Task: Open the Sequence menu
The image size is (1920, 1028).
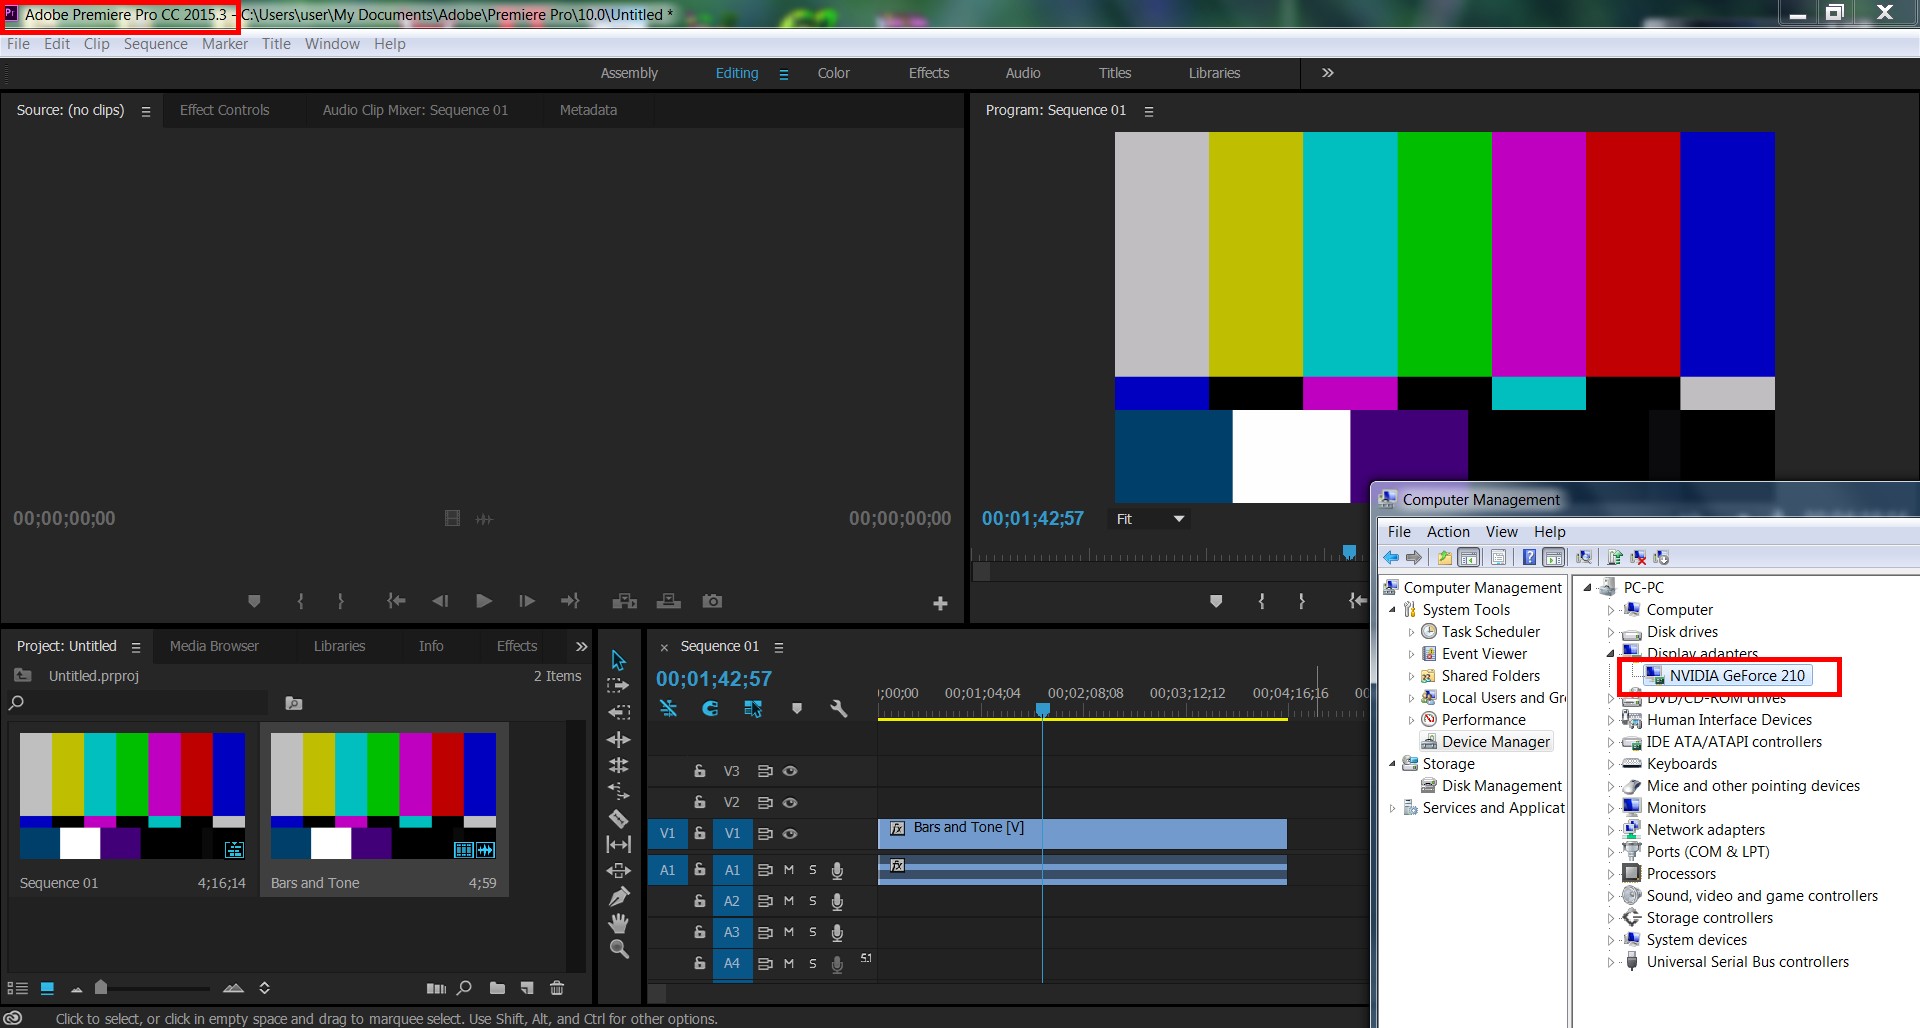Action: coord(155,44)
